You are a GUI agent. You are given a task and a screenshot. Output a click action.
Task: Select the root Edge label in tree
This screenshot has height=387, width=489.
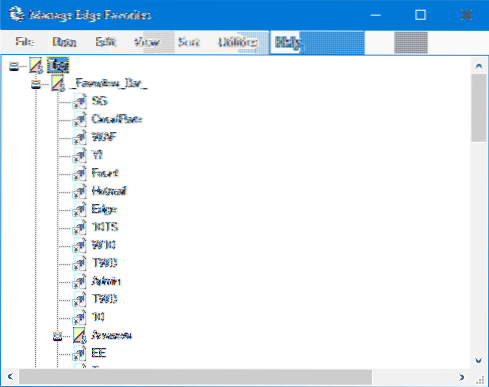[x=58, y=65]
